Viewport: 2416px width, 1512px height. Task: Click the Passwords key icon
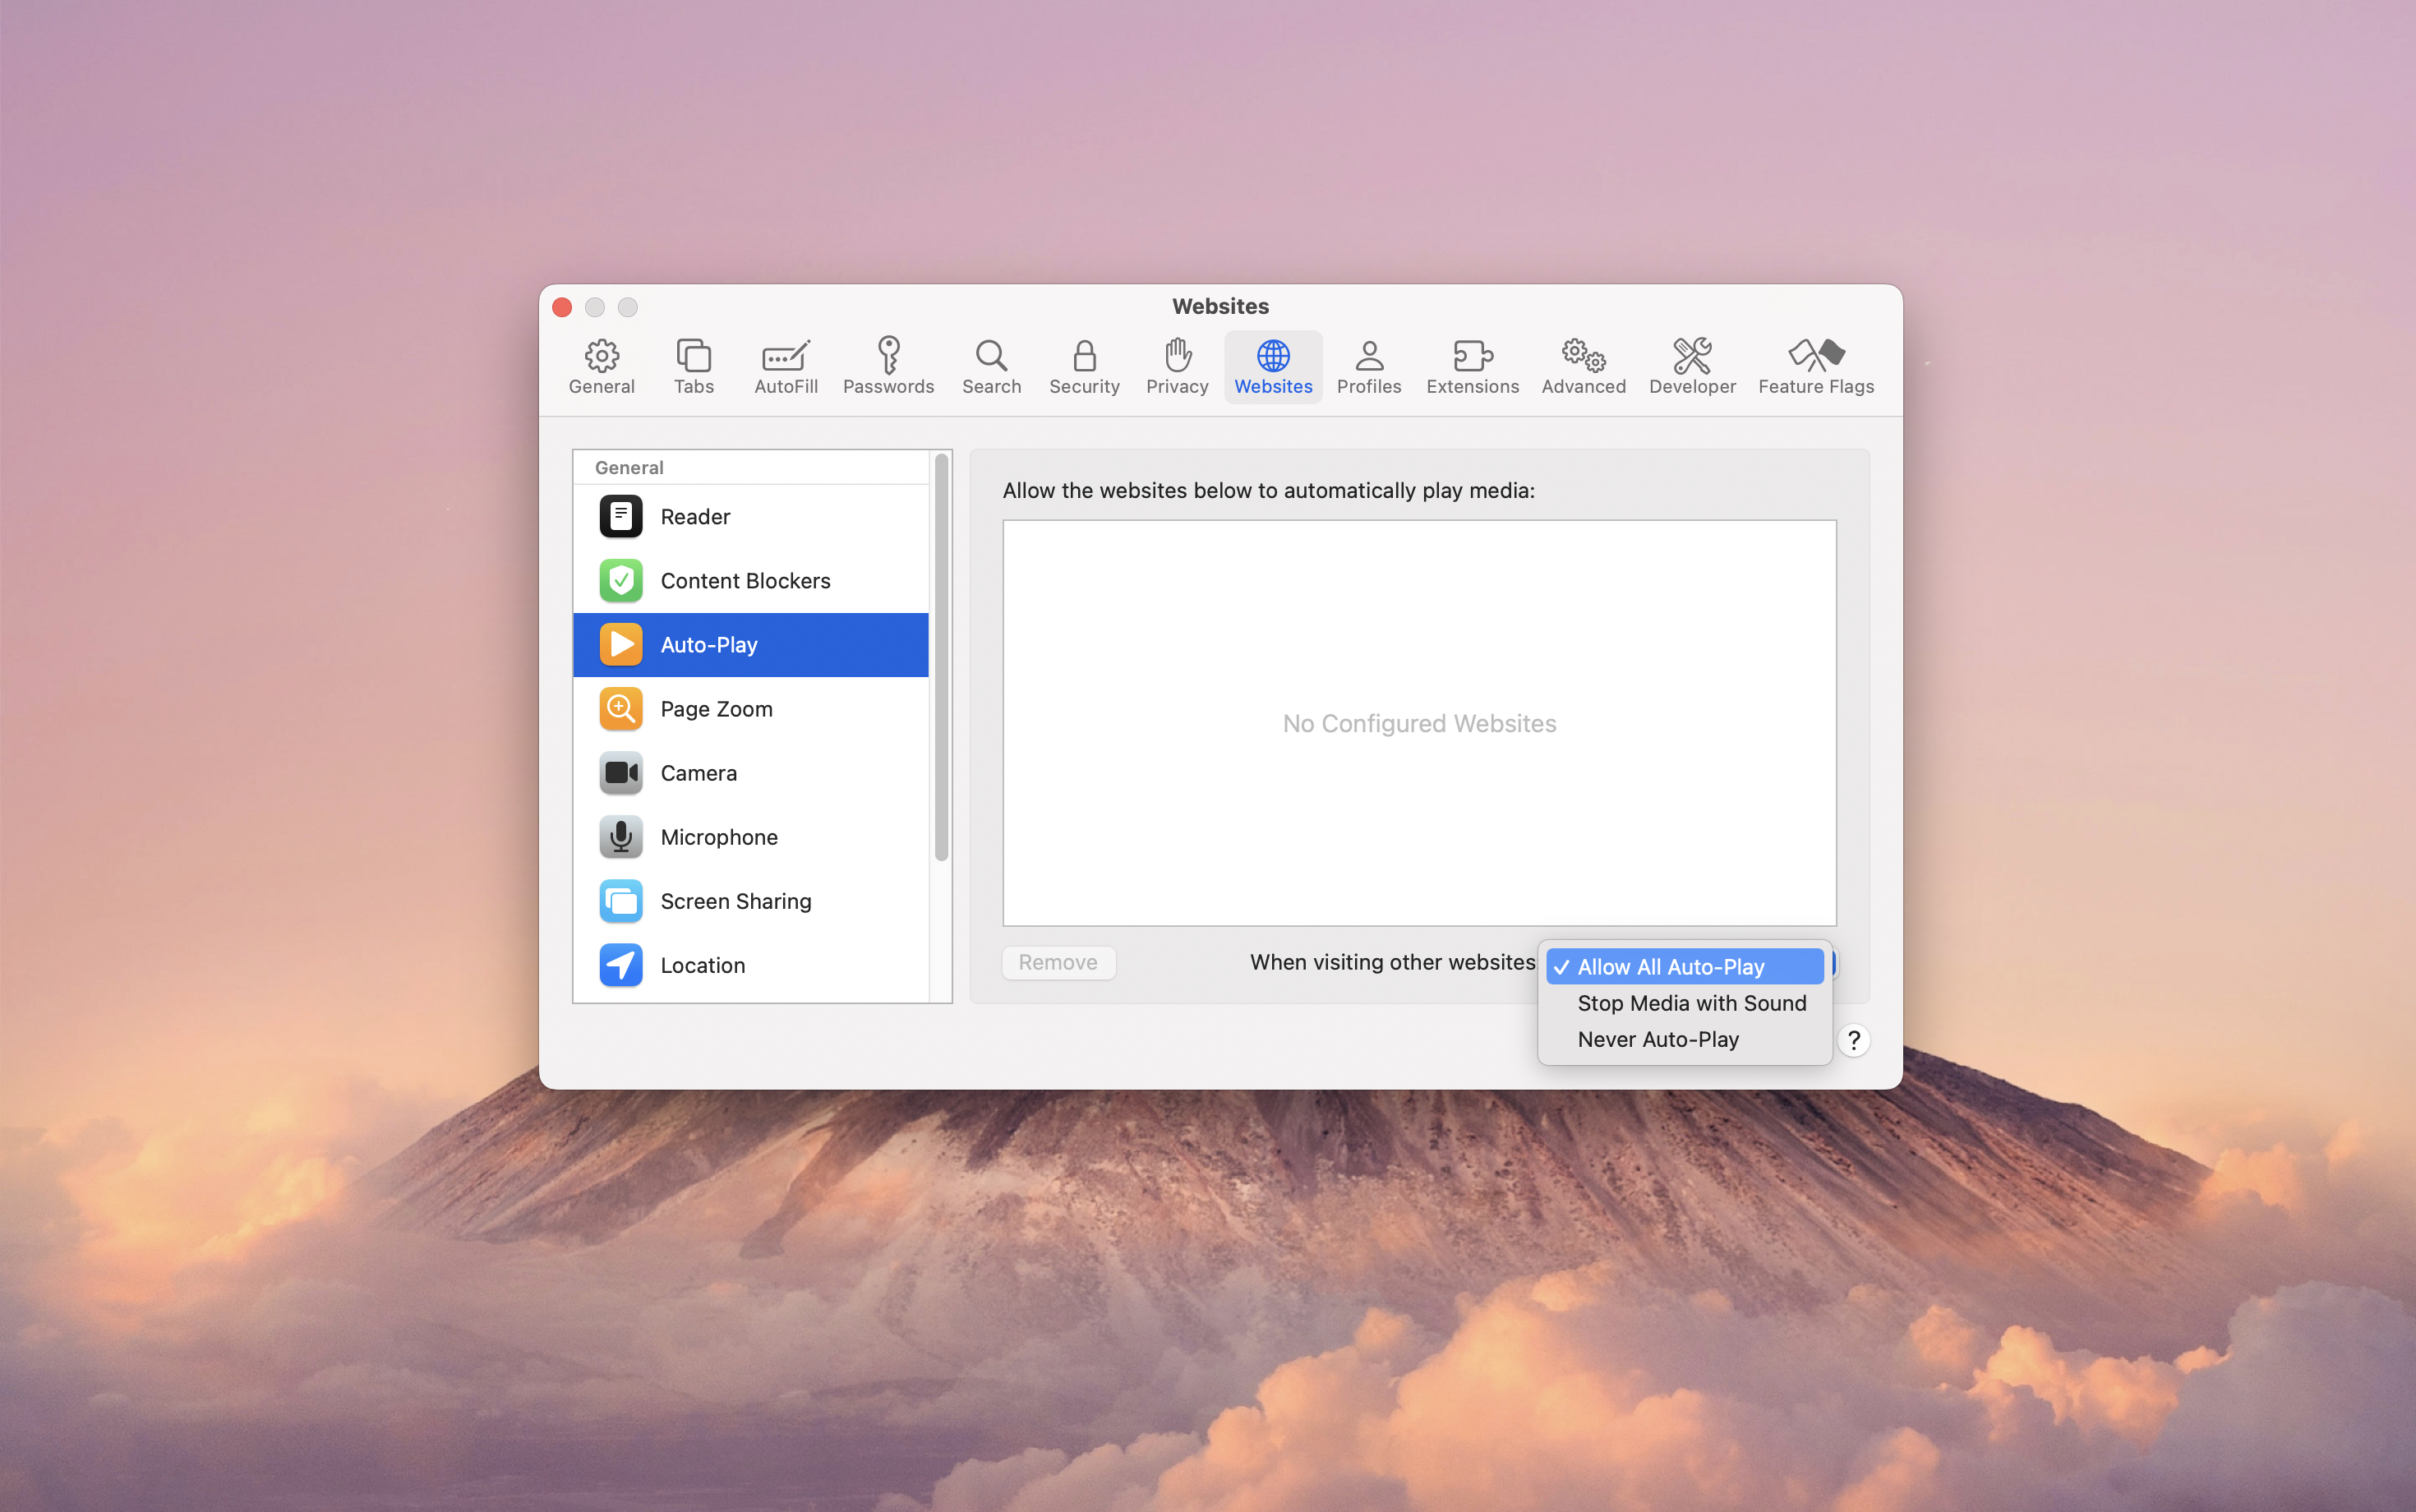pos(888,366)
